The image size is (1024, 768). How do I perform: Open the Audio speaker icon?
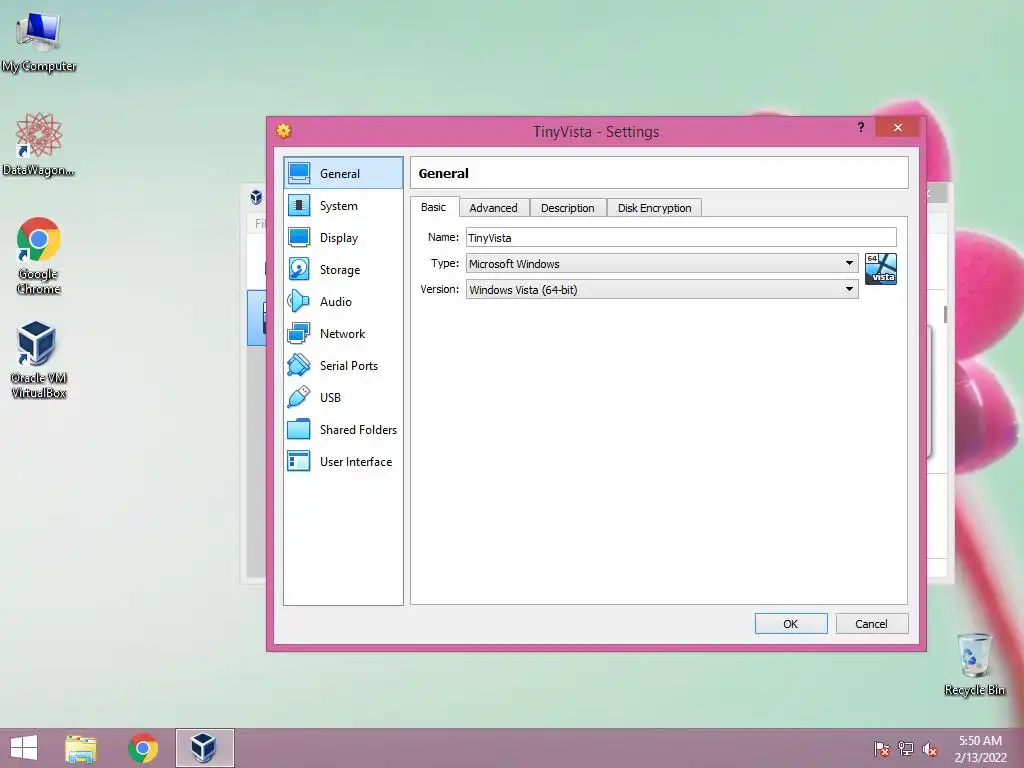[x=299, y=301]
